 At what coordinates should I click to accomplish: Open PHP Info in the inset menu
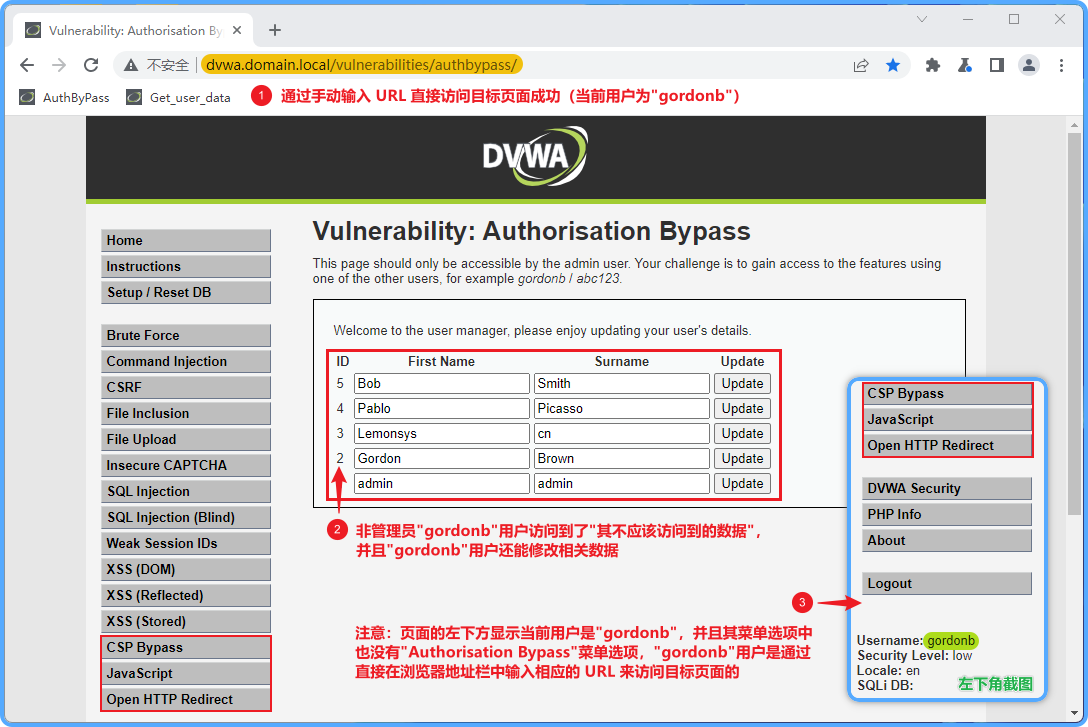click(x=946, y=514)
